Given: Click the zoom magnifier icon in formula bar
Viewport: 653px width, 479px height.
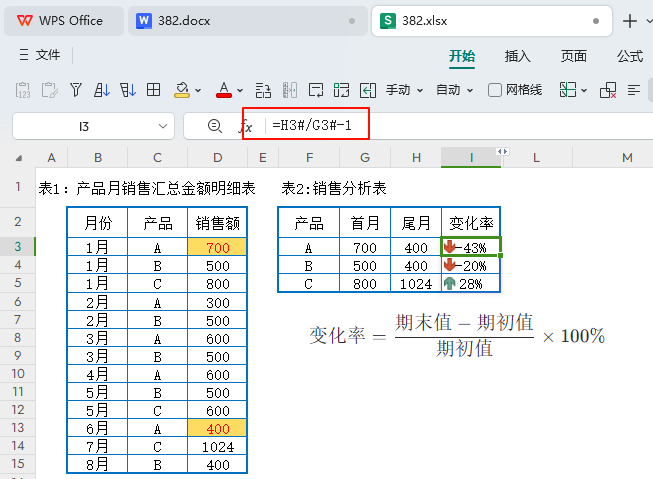Looking at the screenshot, I should [x=214, y=126].
